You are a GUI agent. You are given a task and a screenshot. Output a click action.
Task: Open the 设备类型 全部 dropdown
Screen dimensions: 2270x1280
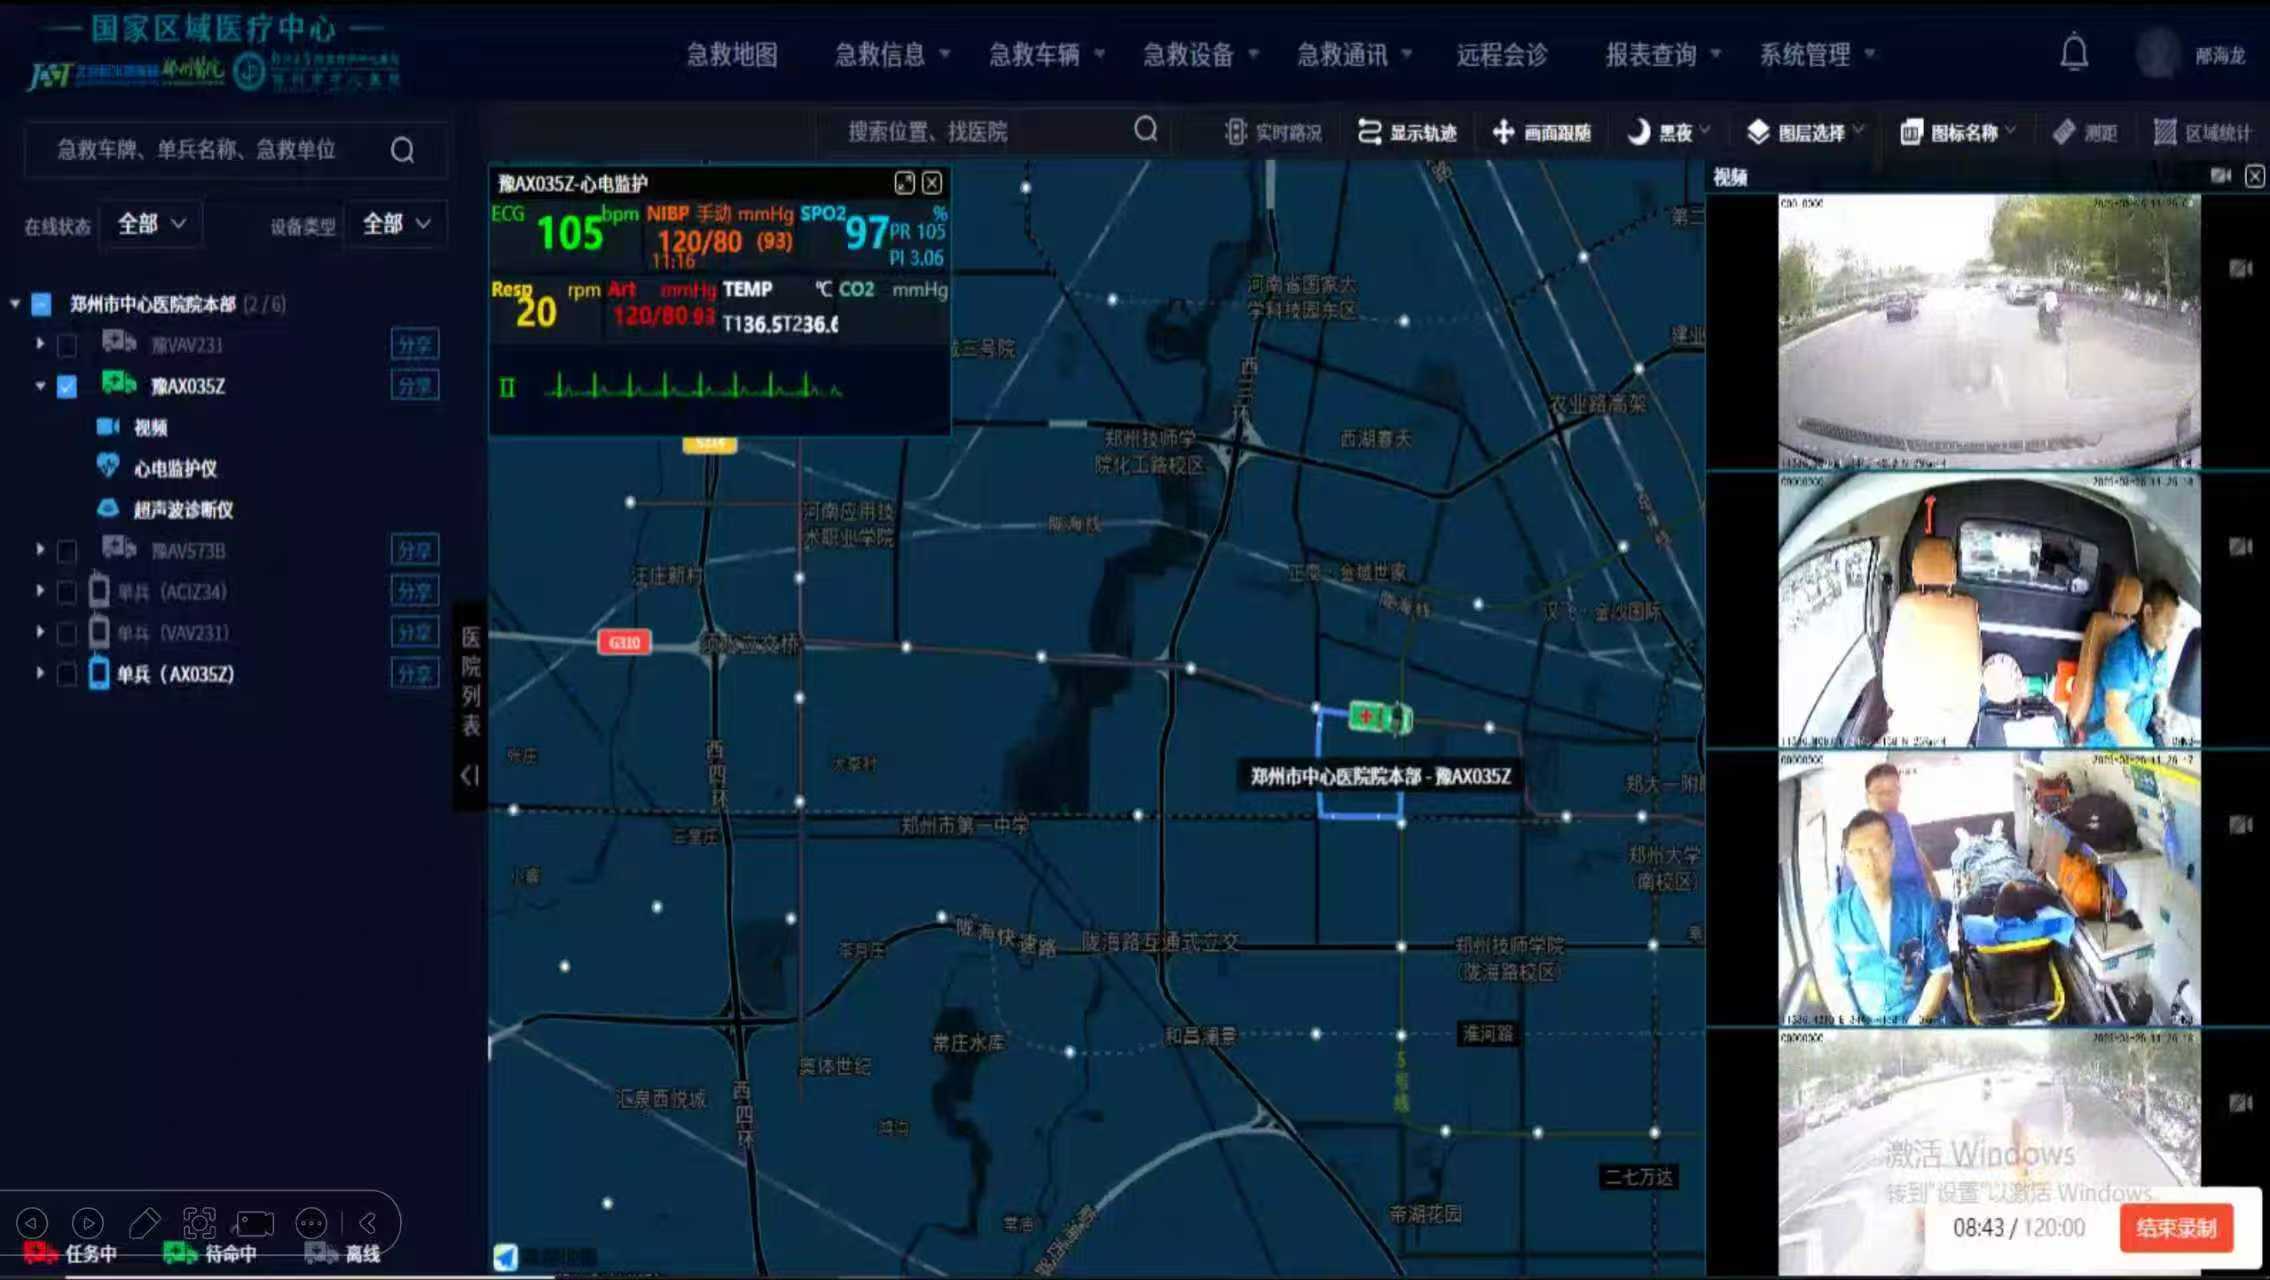396,224
